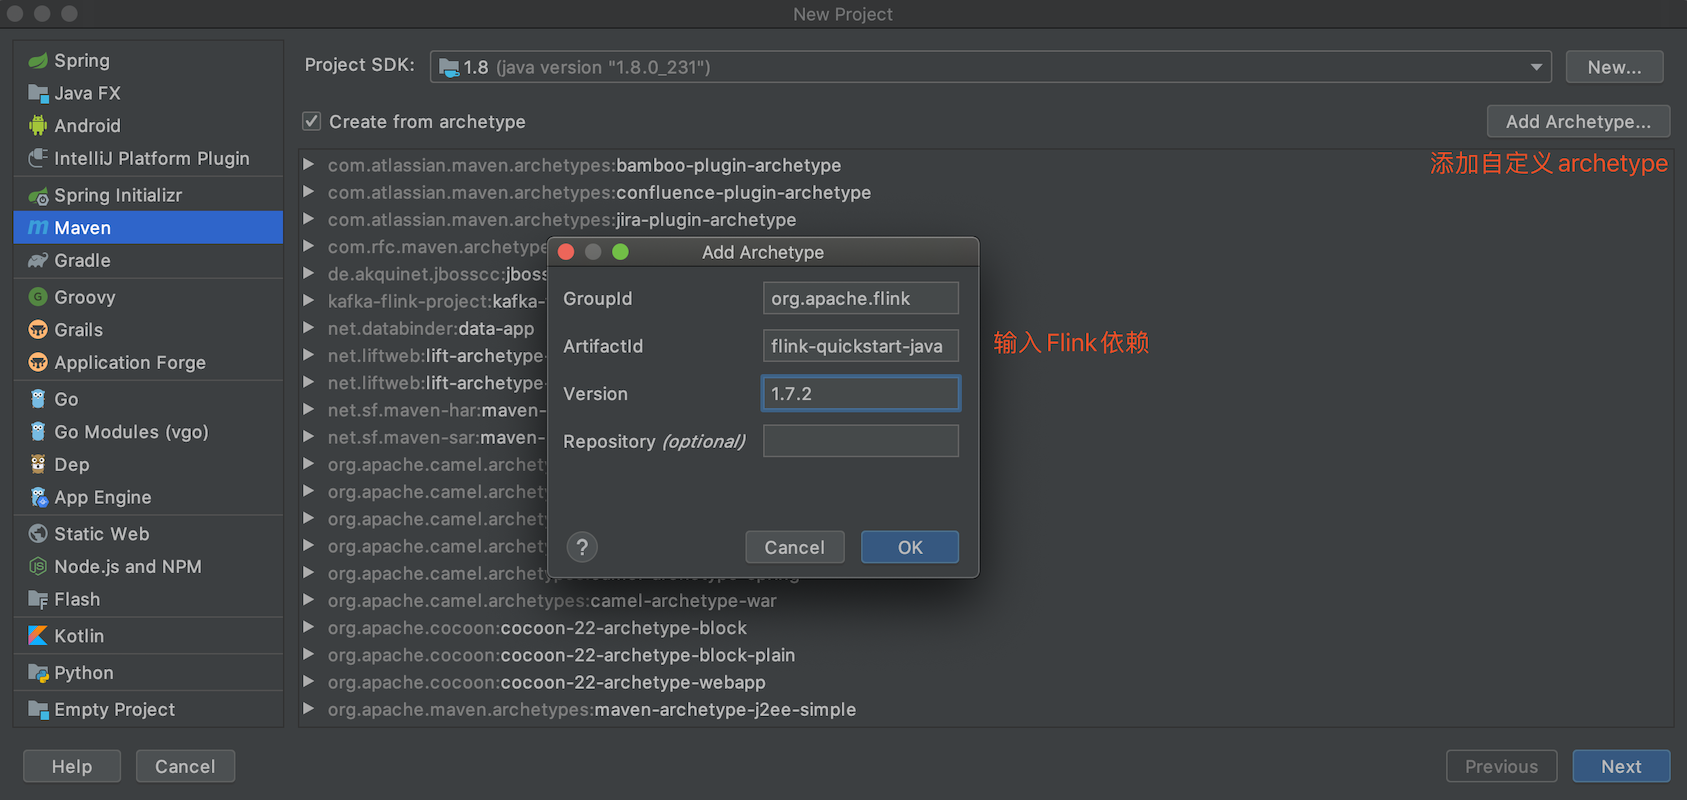Click the question mark help icon in dialog
1687x800 pixels.
(582, 547)
